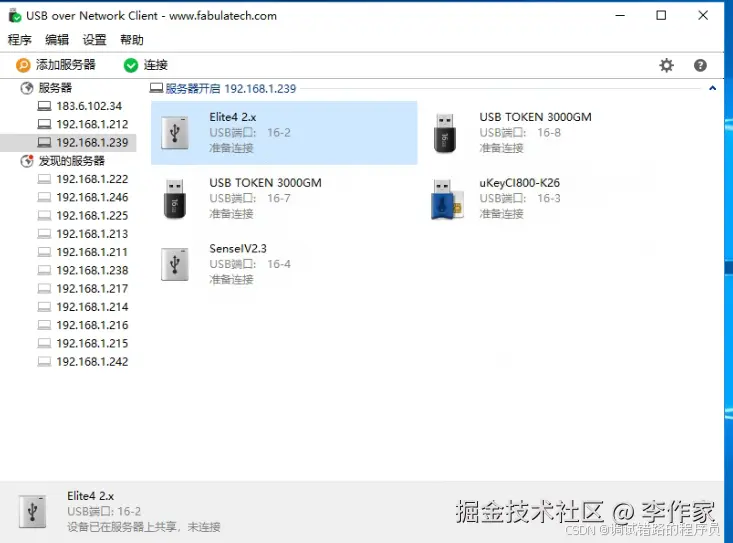The width and height of the screenshot is (733, 543).
Task: Click the SenseIV2.3 device icon
Action: tap(175, 264)
